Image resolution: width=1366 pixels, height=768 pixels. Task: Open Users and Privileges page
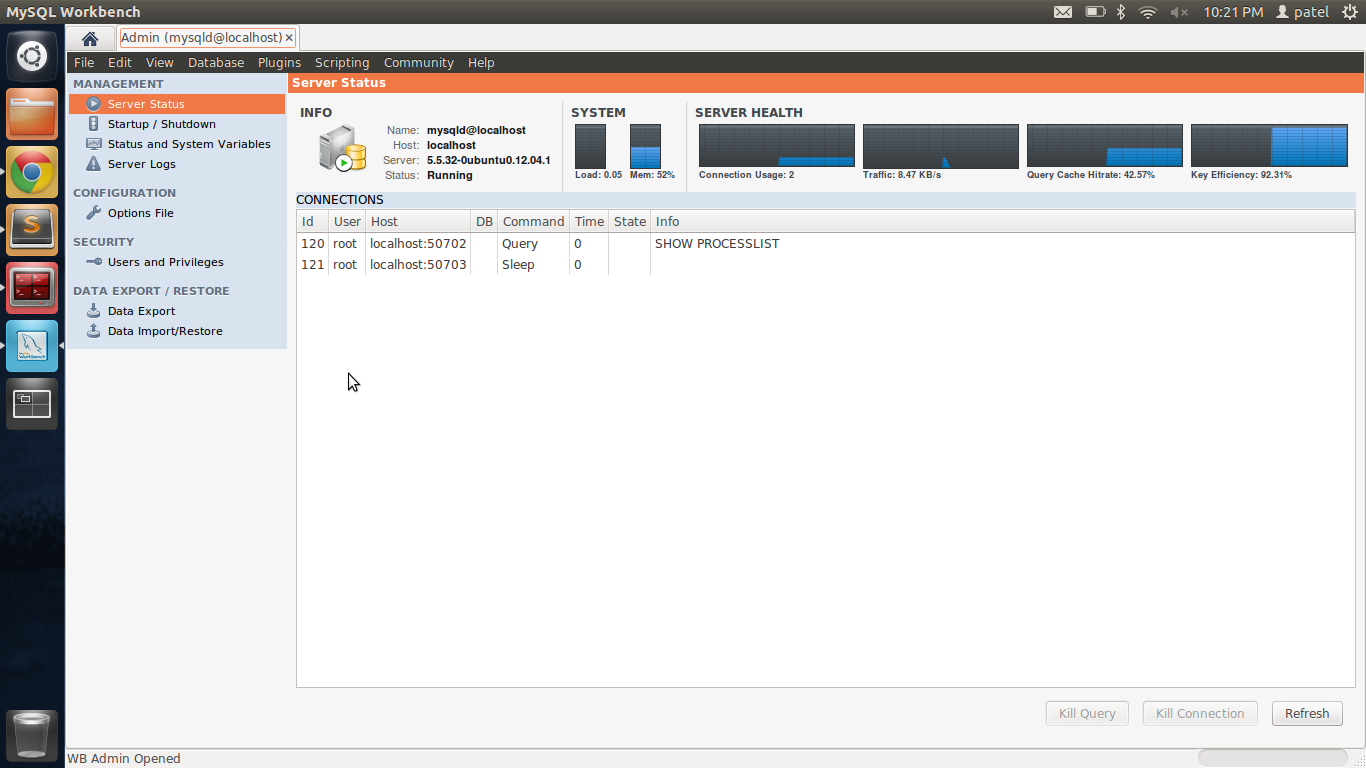166,262
